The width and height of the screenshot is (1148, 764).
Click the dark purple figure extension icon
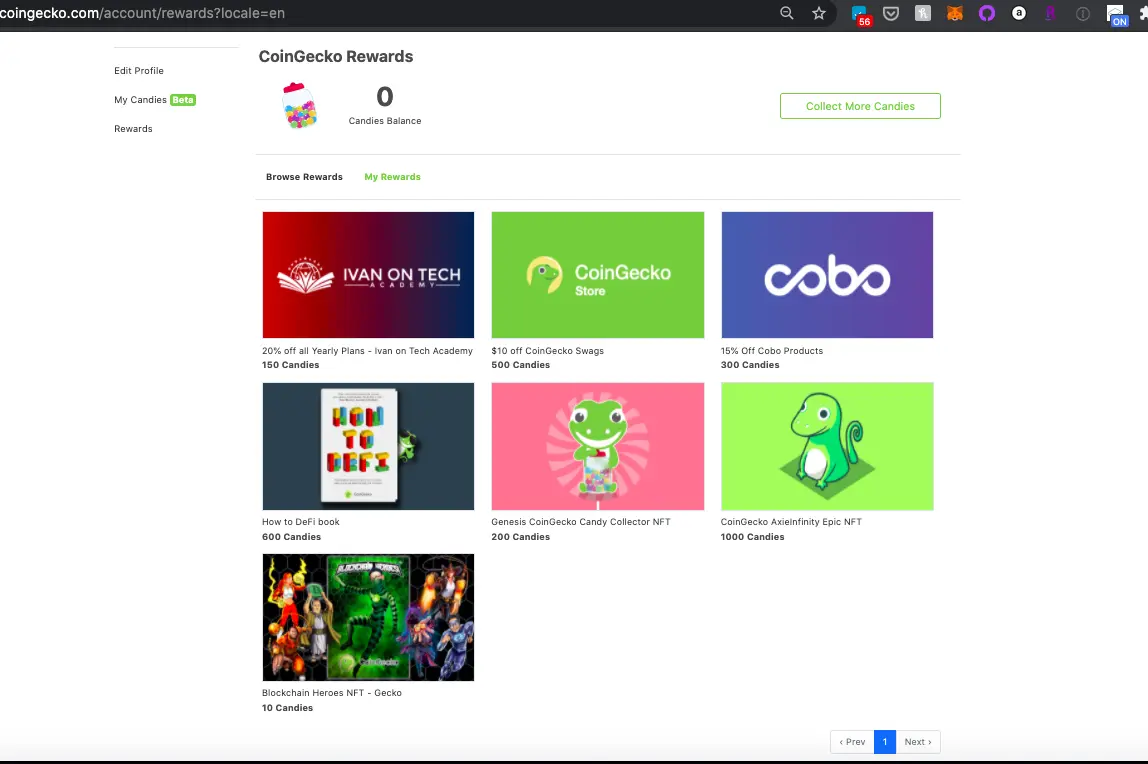(x=1050, y=13)
